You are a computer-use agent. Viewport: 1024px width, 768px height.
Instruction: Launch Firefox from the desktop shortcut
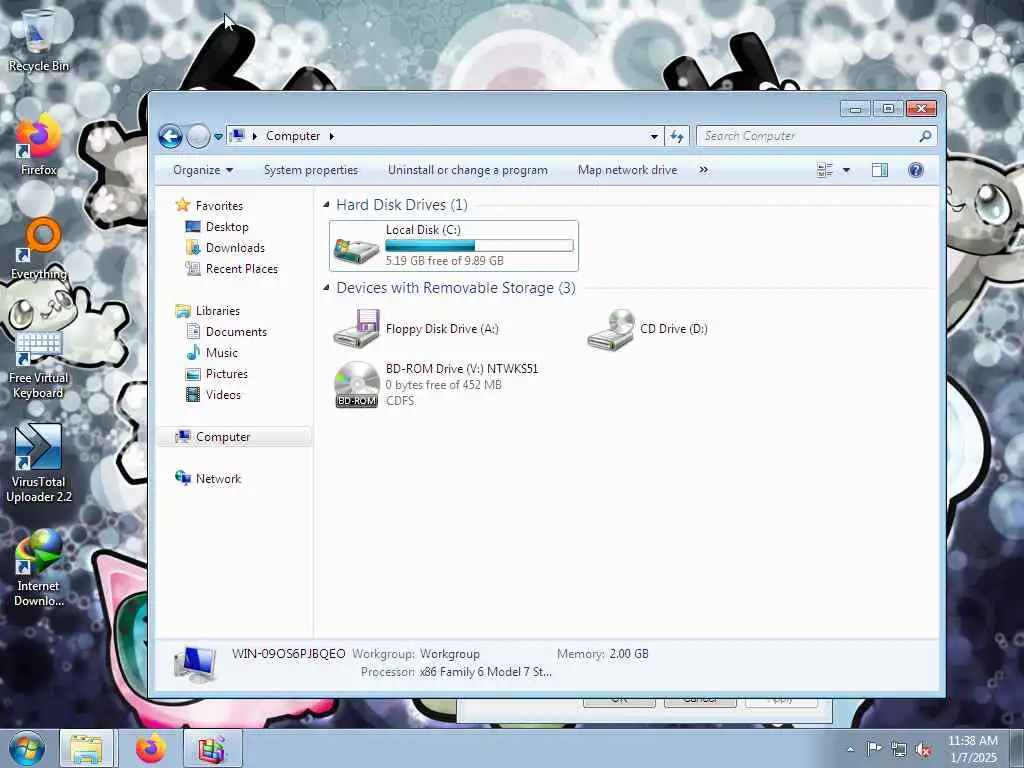click(38, 146)
